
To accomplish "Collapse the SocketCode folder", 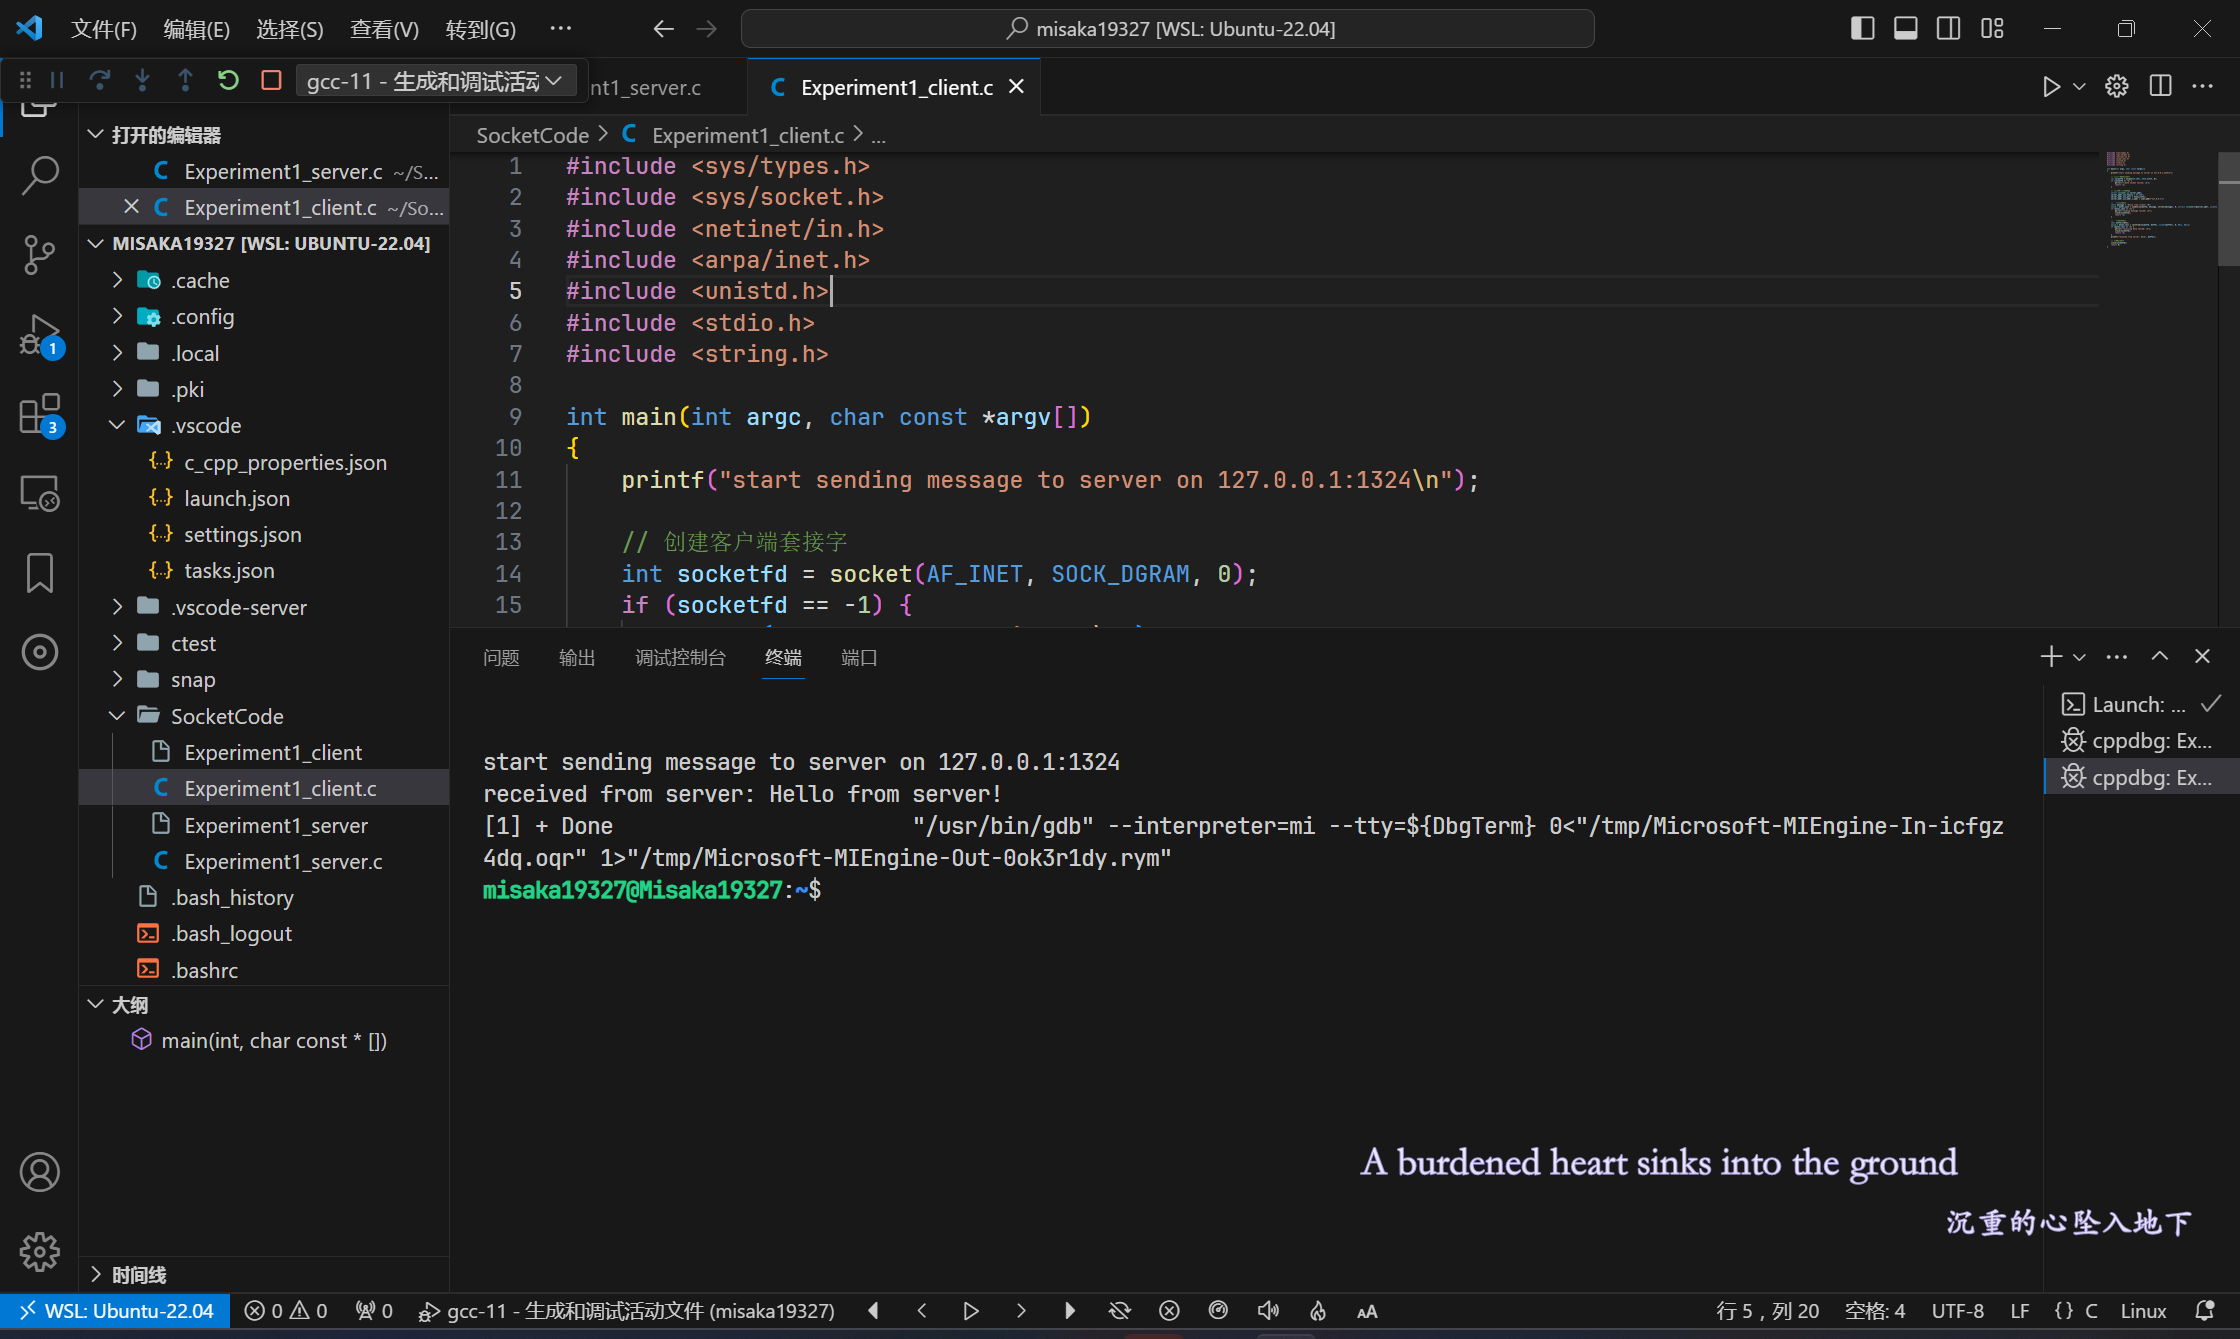I will tap(264, 716).
